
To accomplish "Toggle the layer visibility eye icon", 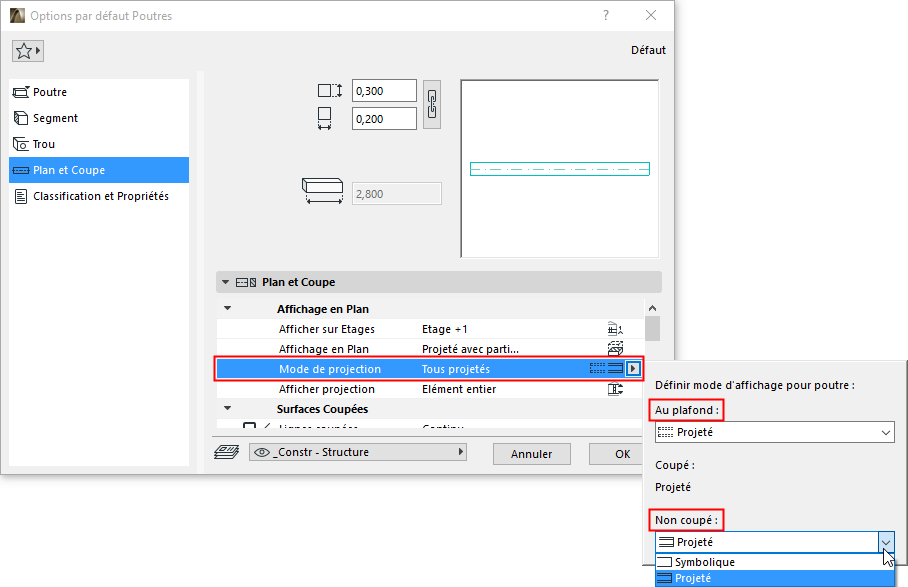I will [x=262, y=452].
